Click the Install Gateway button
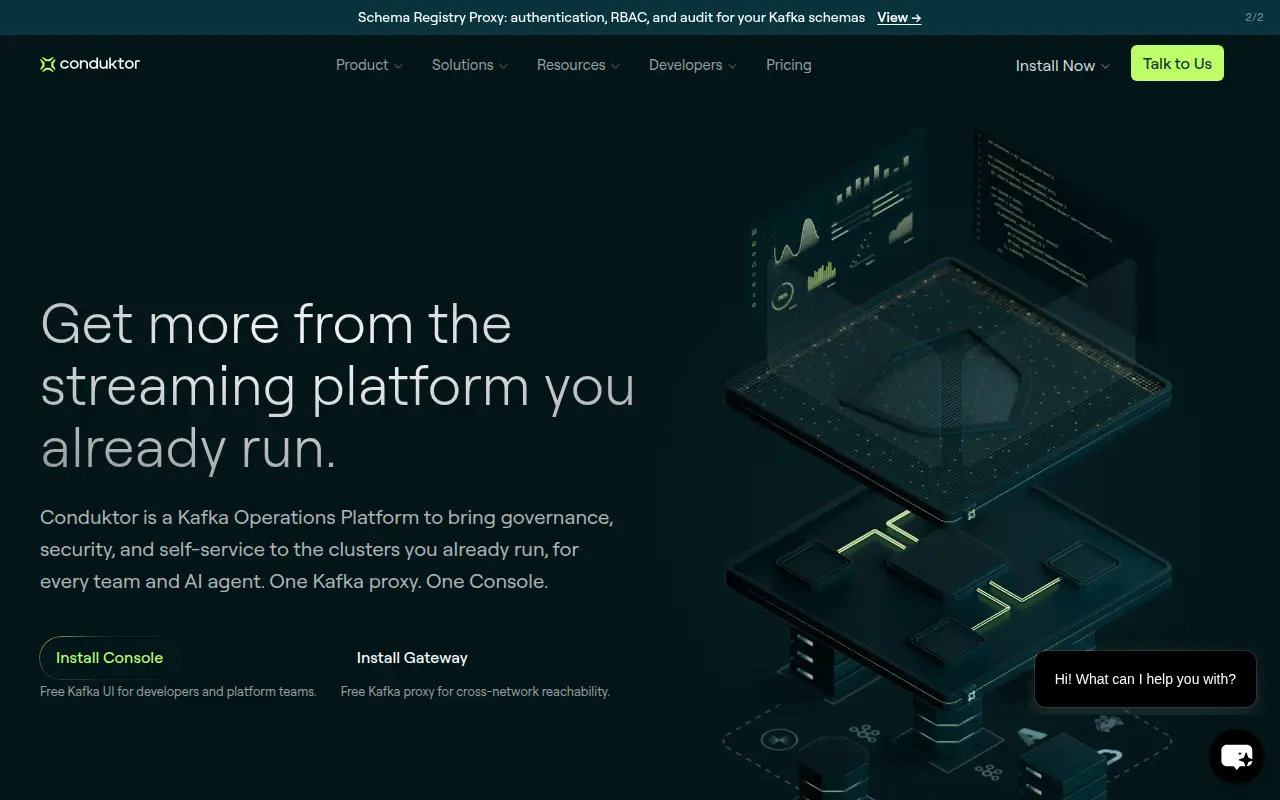1280x800 pixels. tap(412, 658)
